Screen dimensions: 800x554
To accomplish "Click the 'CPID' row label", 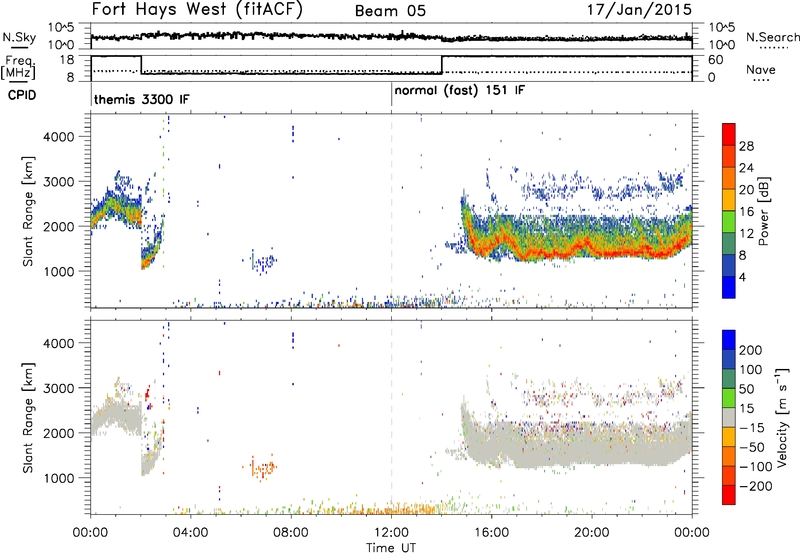I will [x=22, y=95].
